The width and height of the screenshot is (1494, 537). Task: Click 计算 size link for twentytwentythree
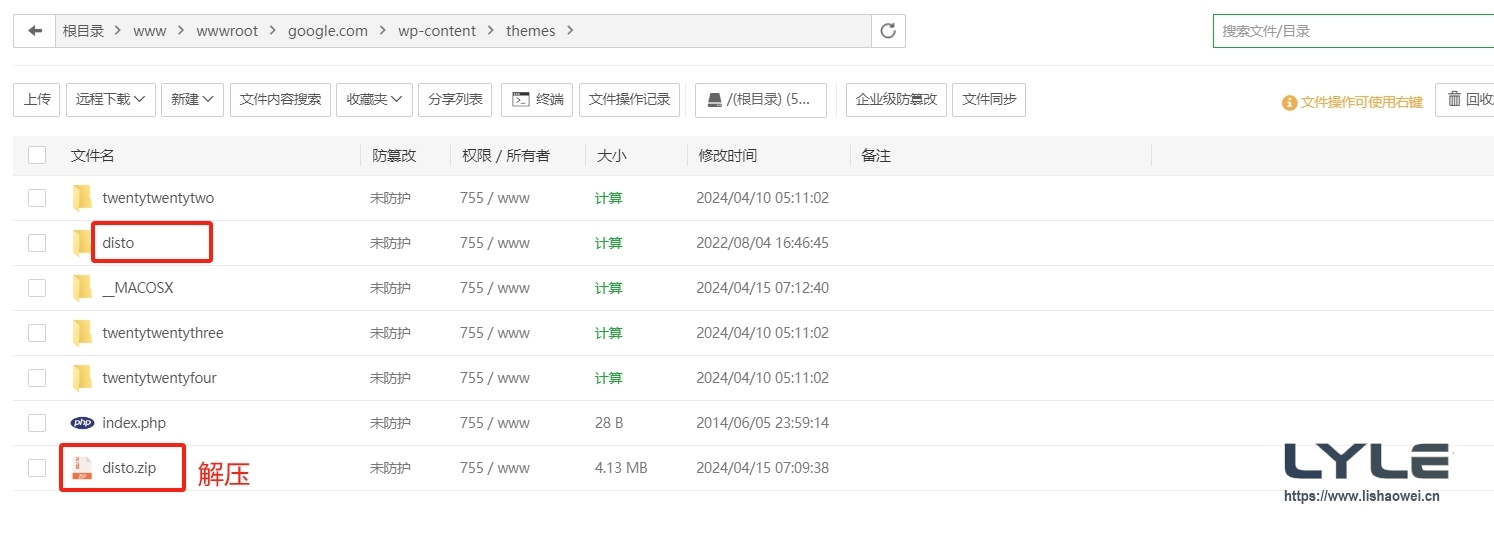[608, 333]
